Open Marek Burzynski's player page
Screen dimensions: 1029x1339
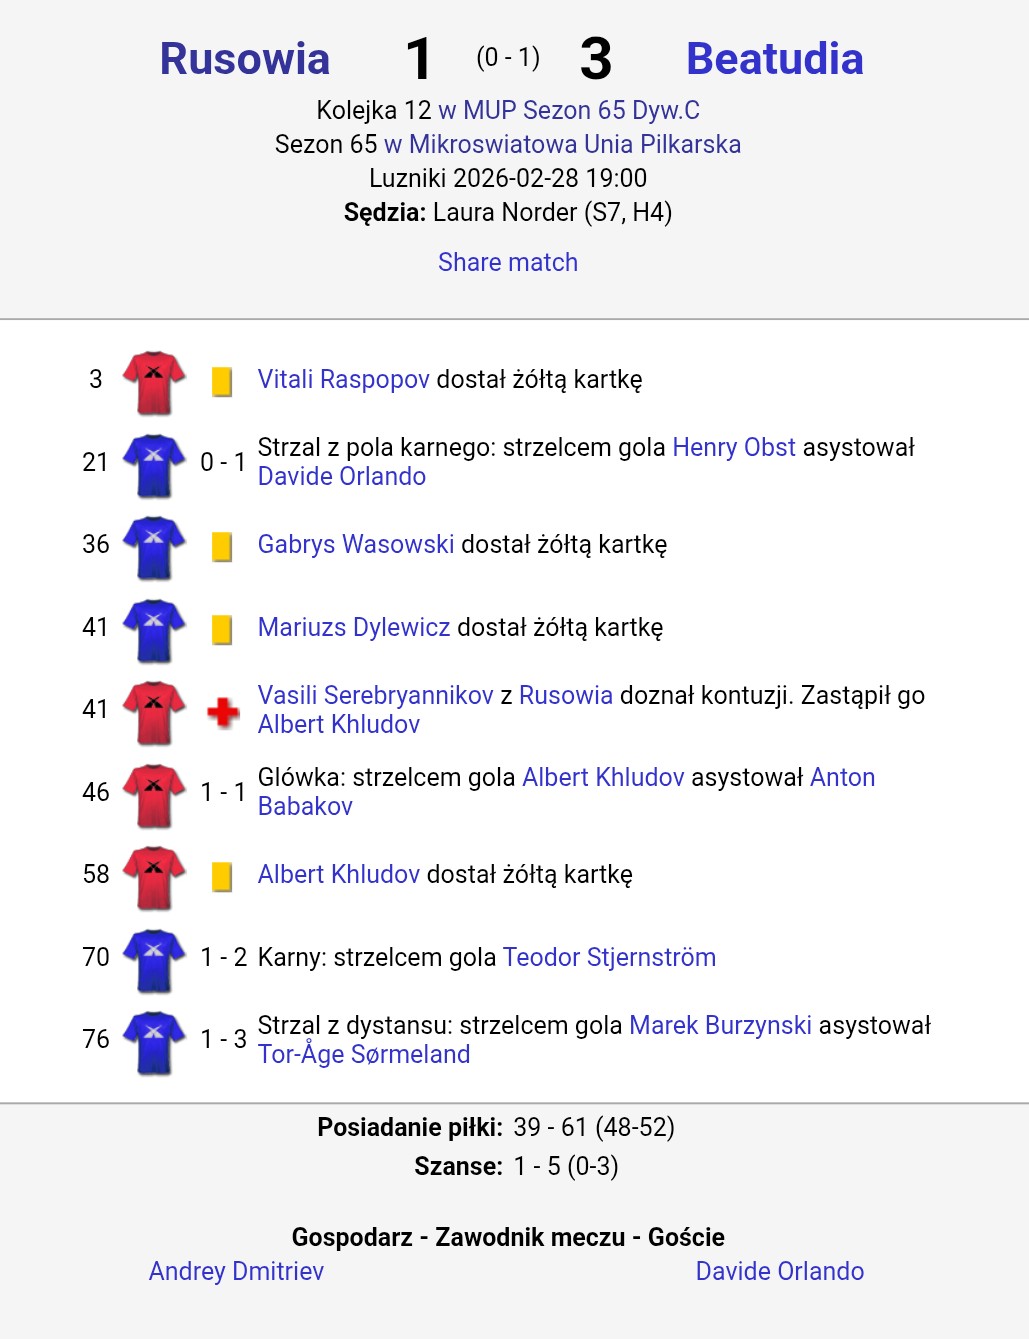(x=720, y=1025)
